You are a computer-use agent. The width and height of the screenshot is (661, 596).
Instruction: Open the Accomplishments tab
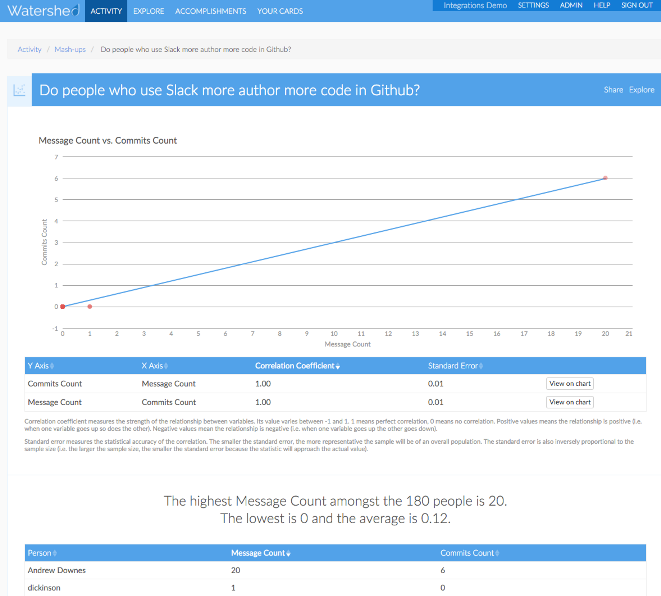[210, 11]
